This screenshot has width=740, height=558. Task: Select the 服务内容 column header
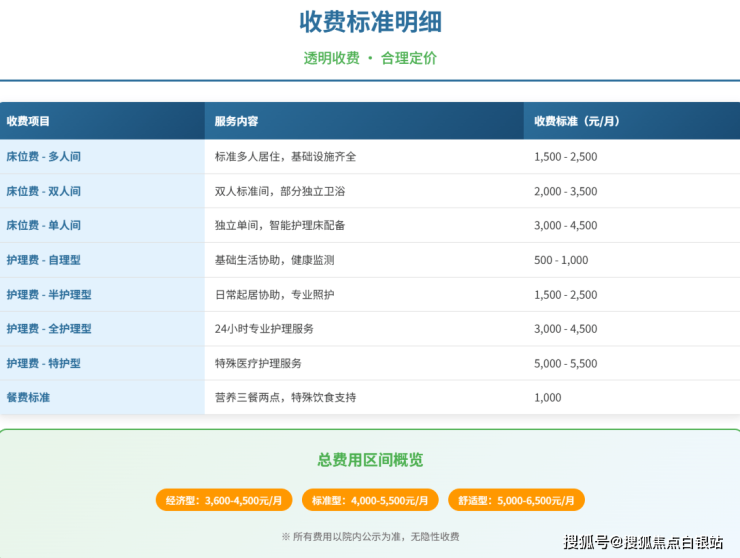[237, 121]
